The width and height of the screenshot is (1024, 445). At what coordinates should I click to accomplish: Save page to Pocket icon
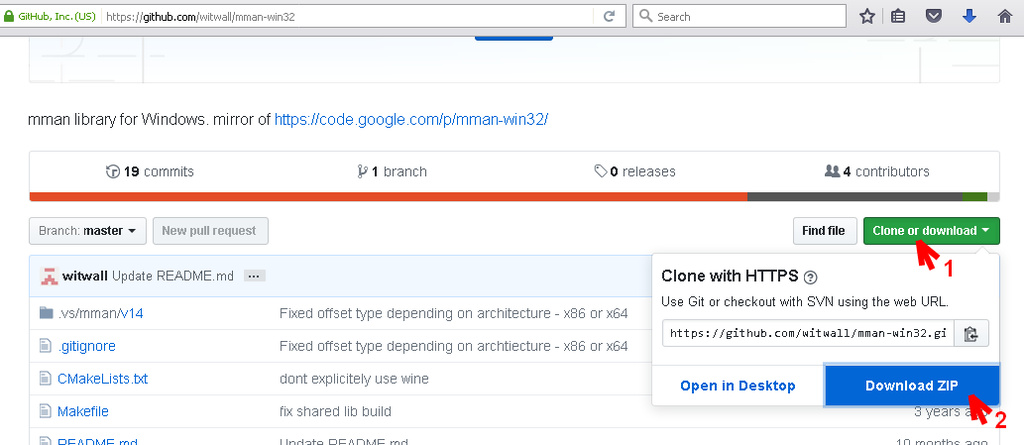pyautogui.click(x=933, y=16)
